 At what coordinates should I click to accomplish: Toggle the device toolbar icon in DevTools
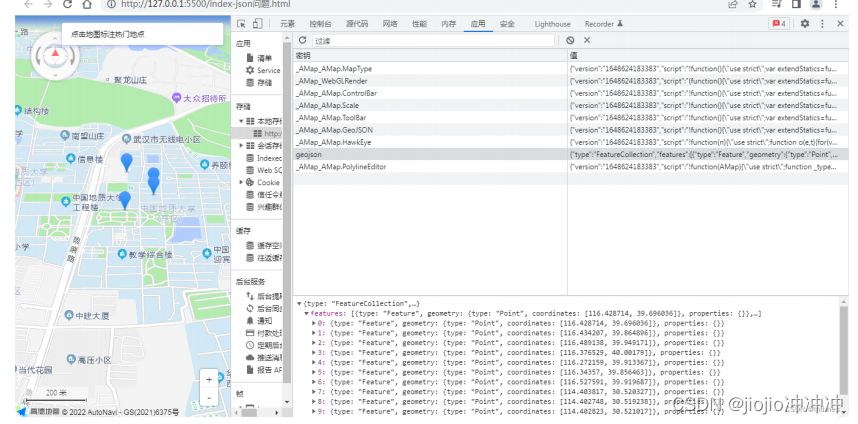point(257,24)
